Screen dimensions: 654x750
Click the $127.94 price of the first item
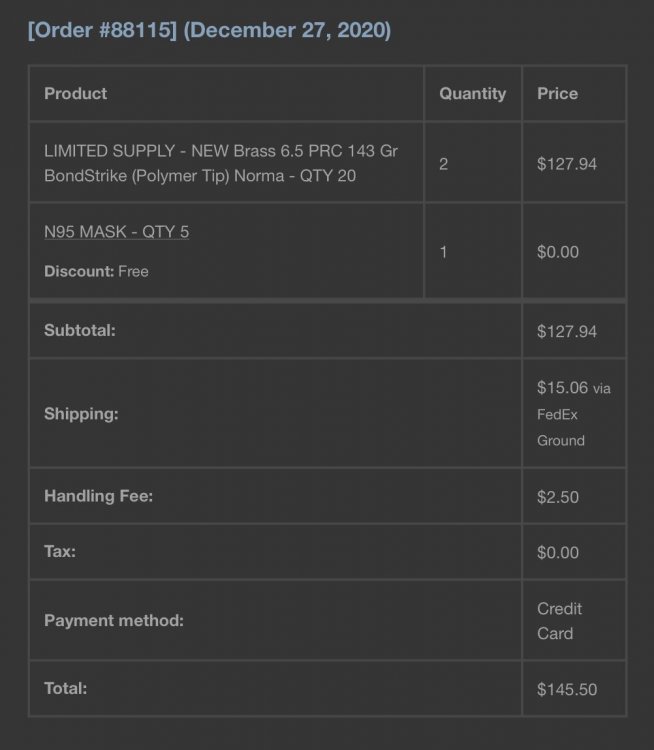[x=566, y=164]
